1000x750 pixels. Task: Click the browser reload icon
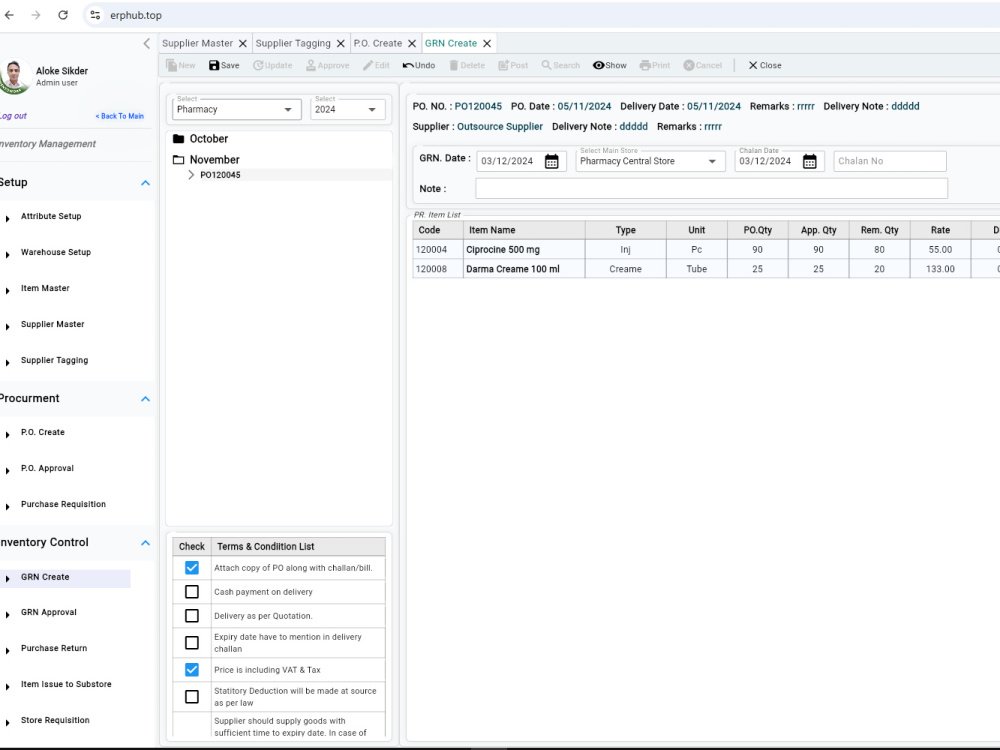point(63,15)
